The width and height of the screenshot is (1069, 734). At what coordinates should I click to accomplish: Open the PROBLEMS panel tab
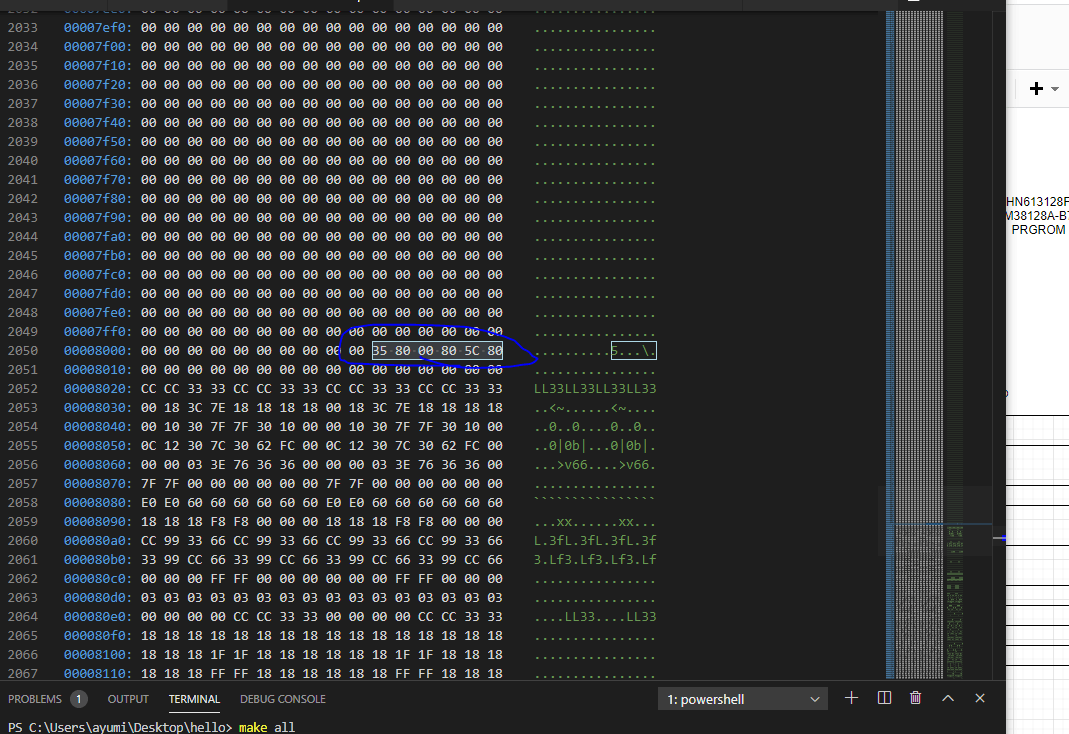[x=35, y=699]
